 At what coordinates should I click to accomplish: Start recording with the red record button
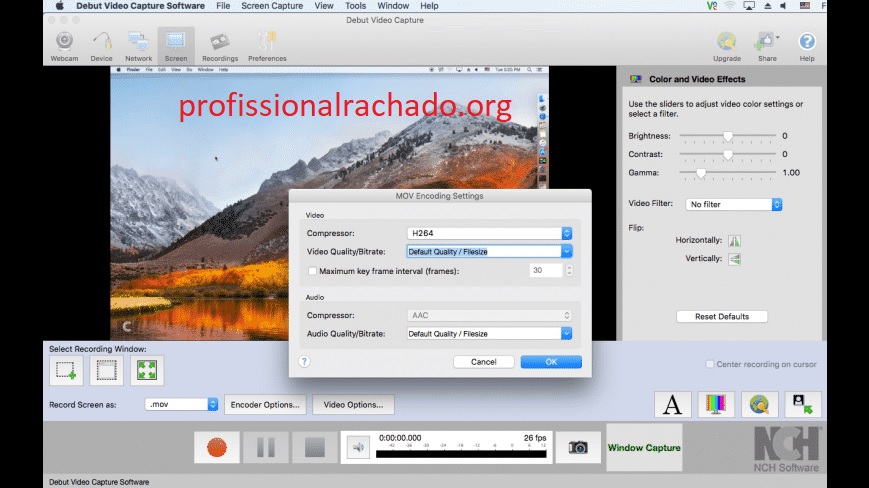217,447
